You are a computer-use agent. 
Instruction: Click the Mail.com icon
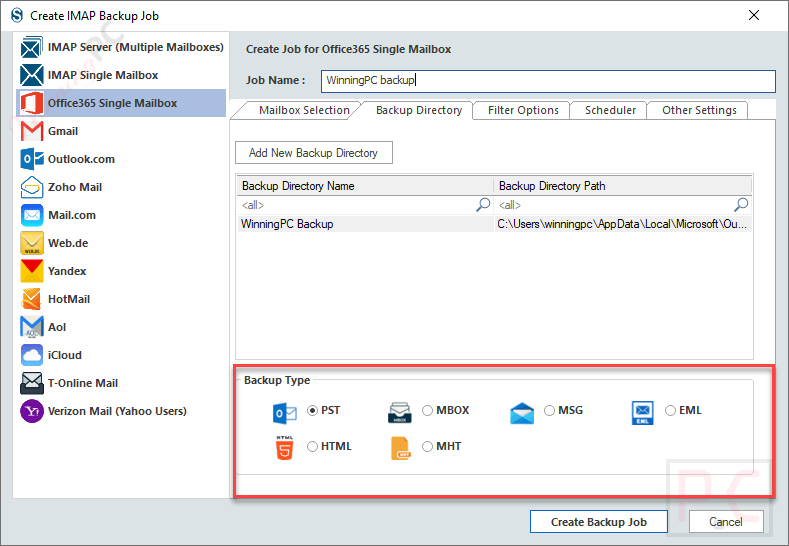click(x=32, y=215)
